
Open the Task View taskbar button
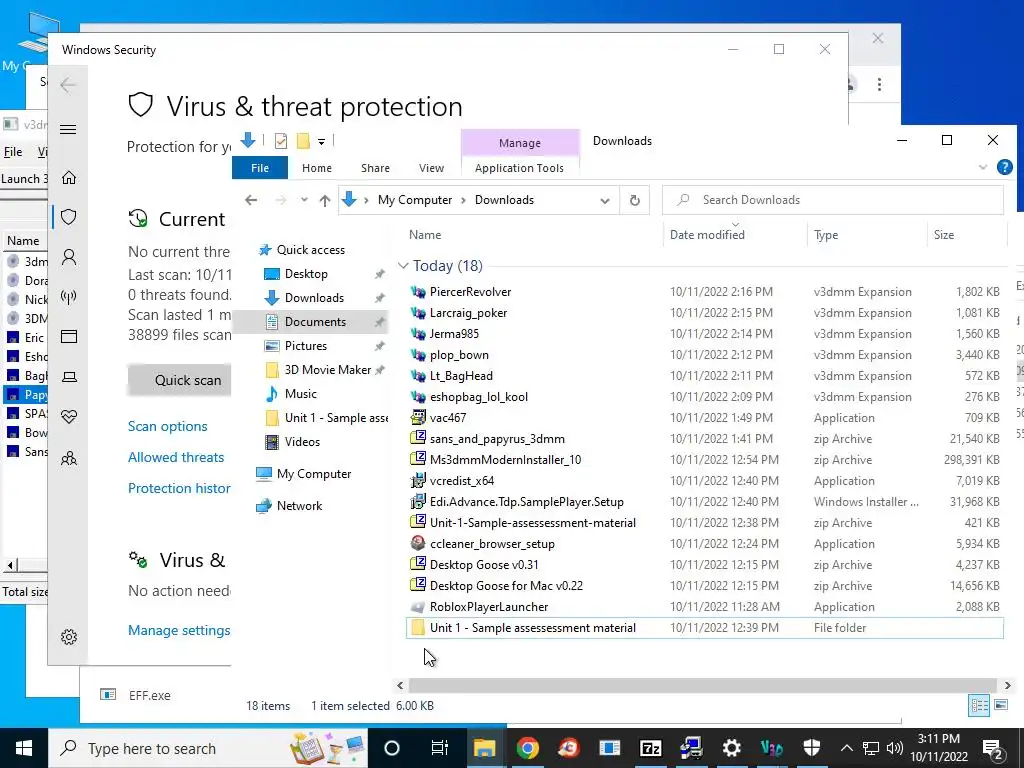point(440,748)
